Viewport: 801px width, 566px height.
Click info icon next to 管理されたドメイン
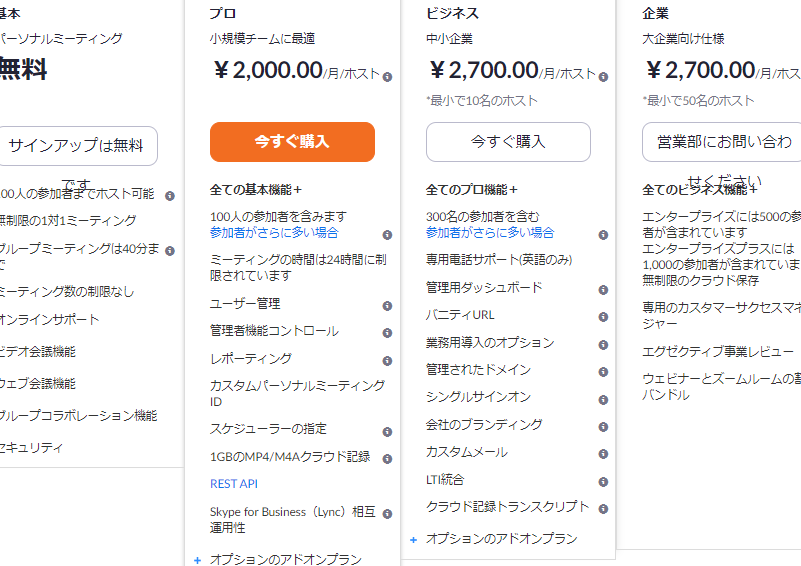603,372
